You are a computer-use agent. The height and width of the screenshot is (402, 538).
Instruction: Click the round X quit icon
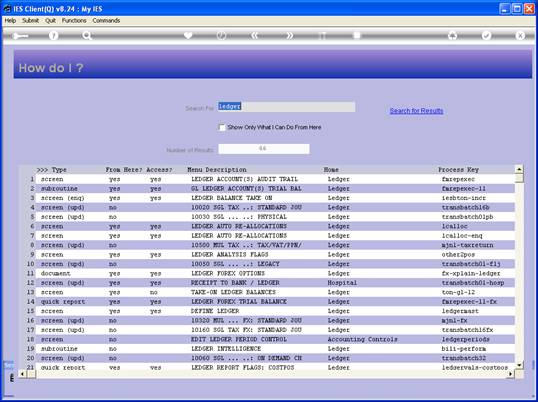(x=520, y=35)
